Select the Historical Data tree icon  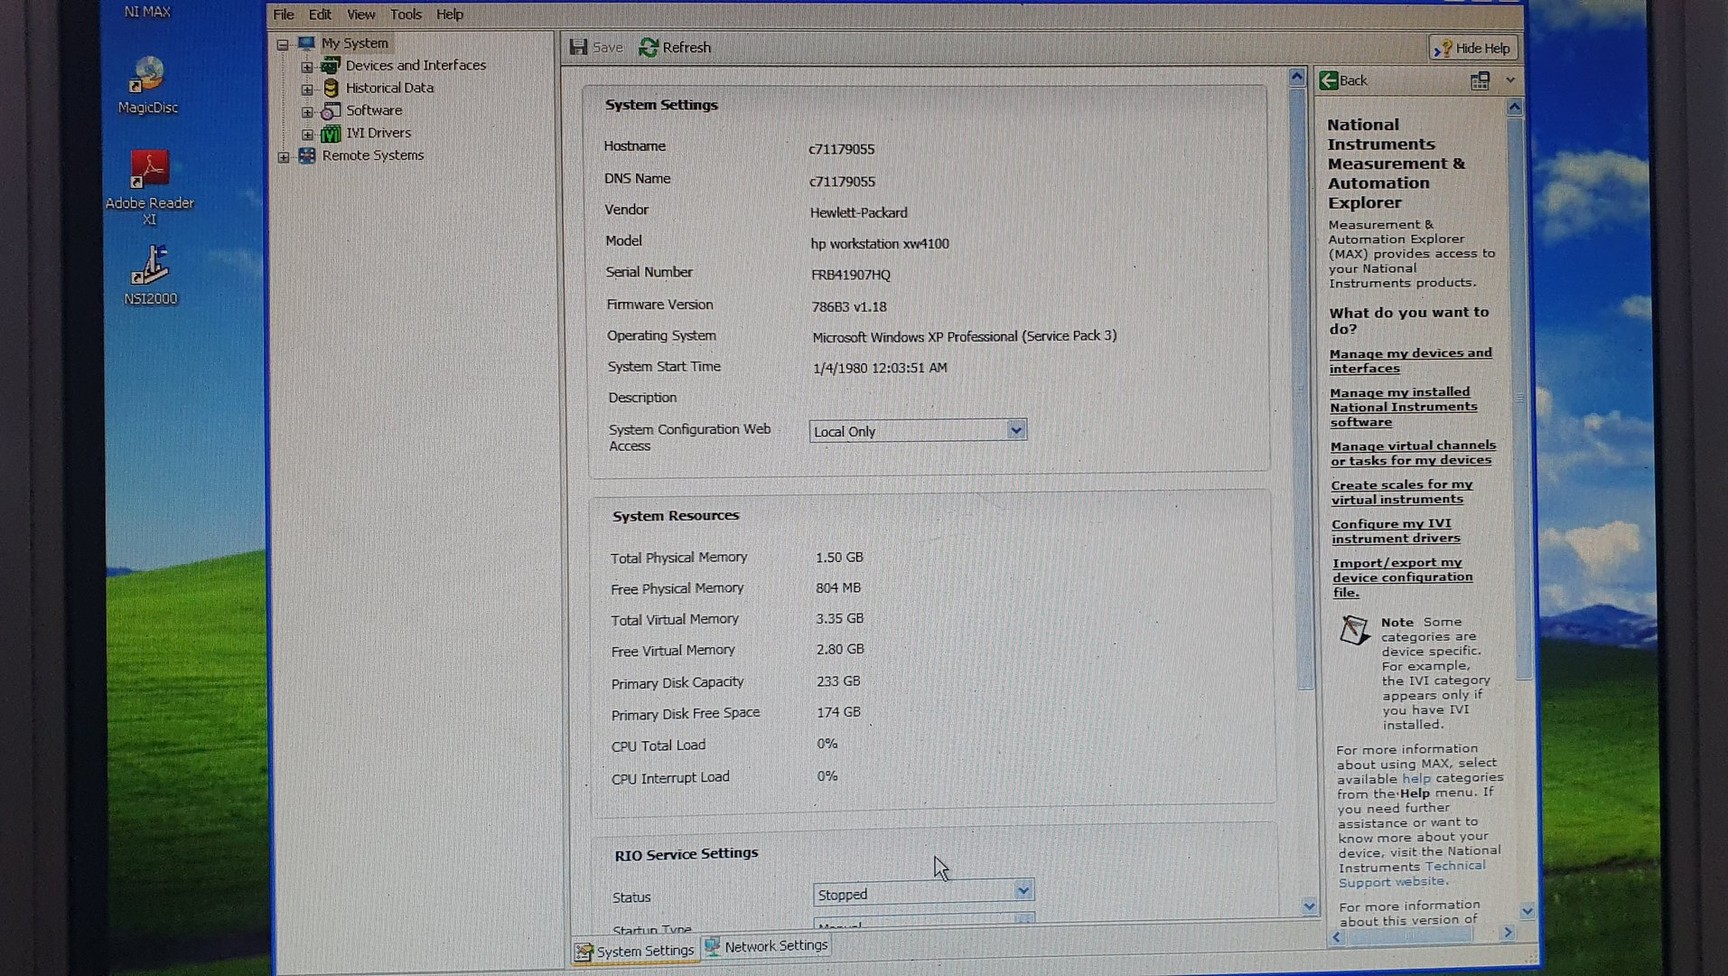(x=331, y=88)
